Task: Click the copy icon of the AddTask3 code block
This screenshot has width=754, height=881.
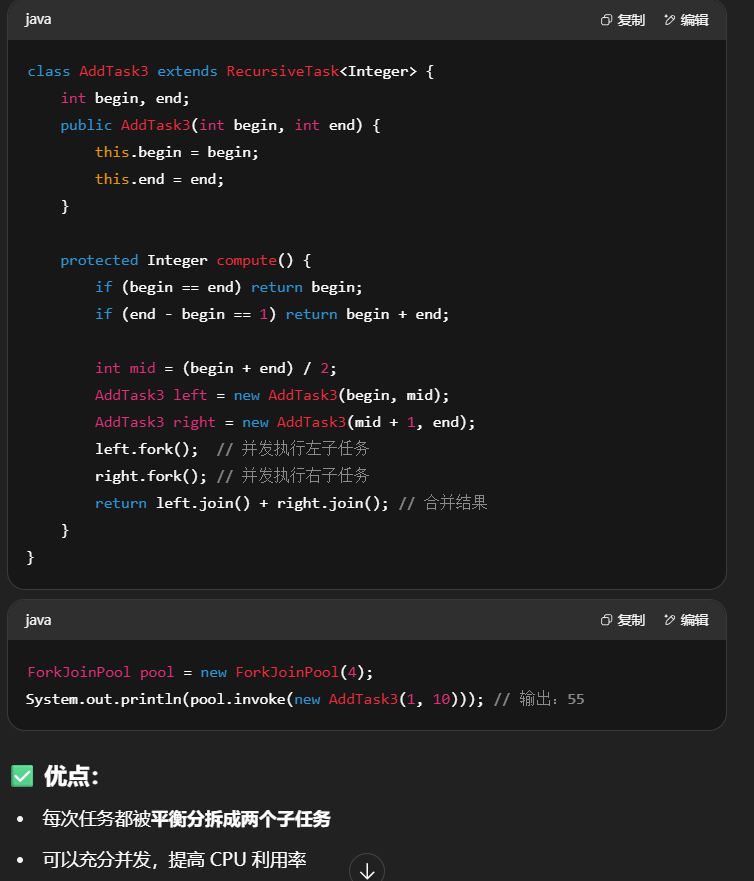Action: point(606,20)
